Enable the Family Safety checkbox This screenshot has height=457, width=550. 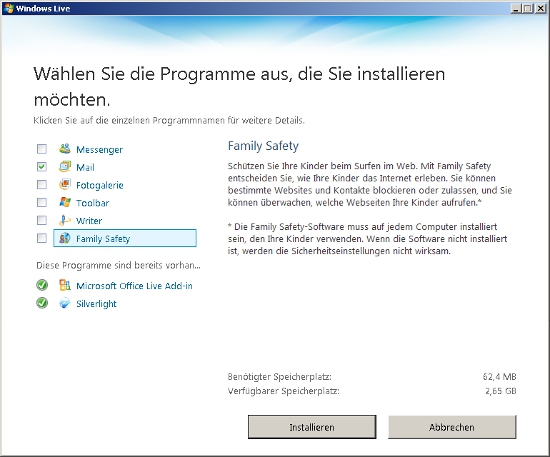[42, 238]
